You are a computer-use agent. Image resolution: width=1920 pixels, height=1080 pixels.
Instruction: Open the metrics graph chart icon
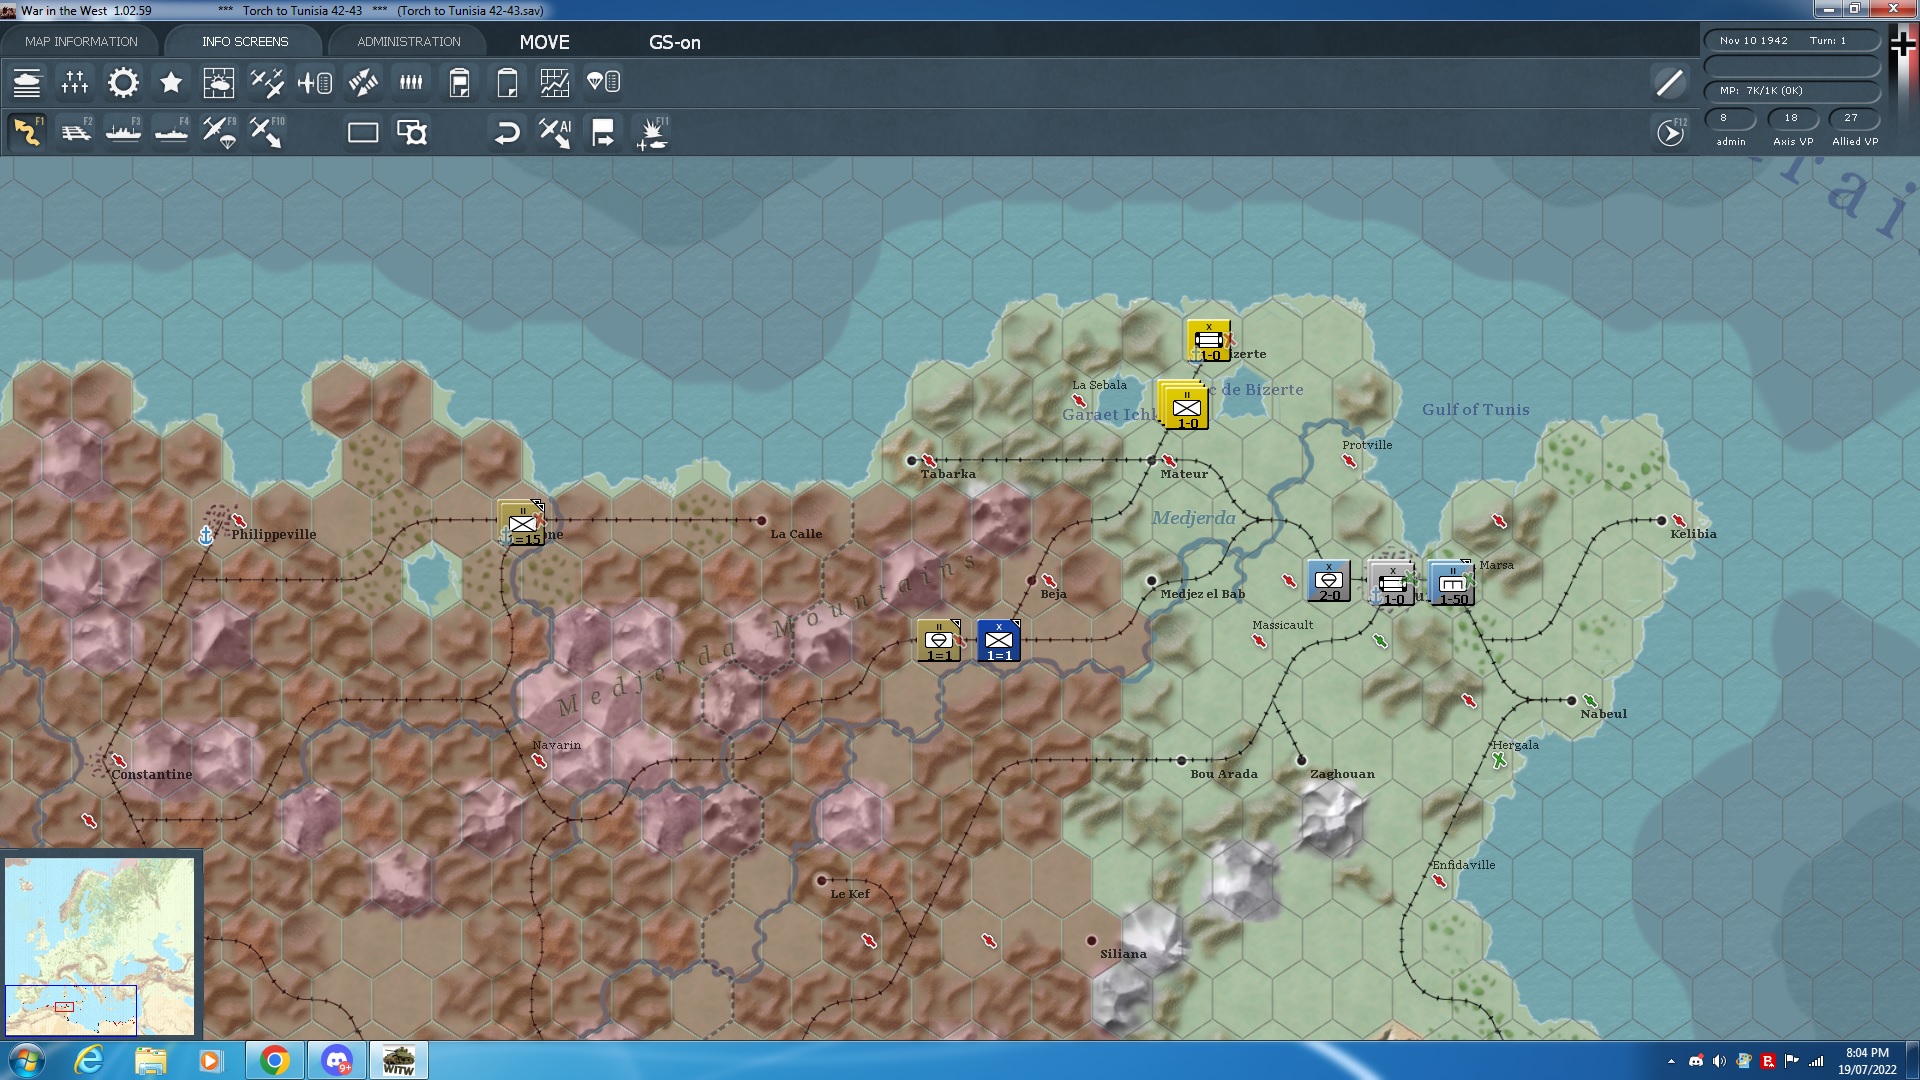pos(555,83)
